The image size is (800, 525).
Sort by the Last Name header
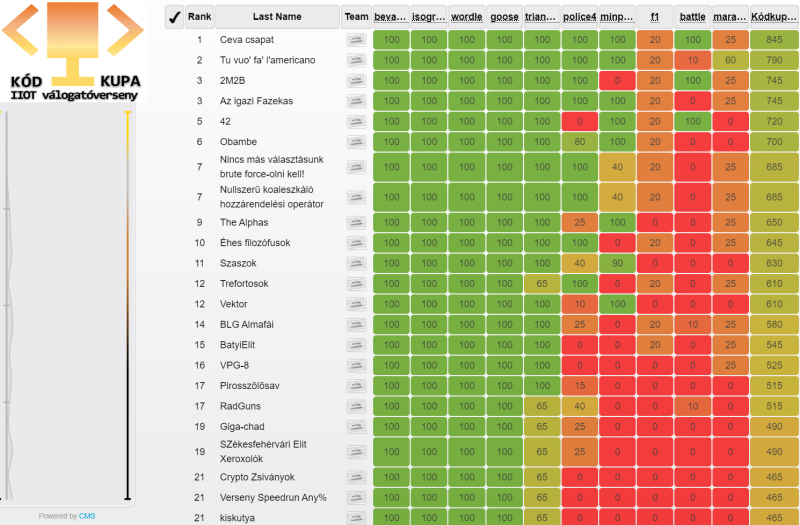tap(277, 17)
